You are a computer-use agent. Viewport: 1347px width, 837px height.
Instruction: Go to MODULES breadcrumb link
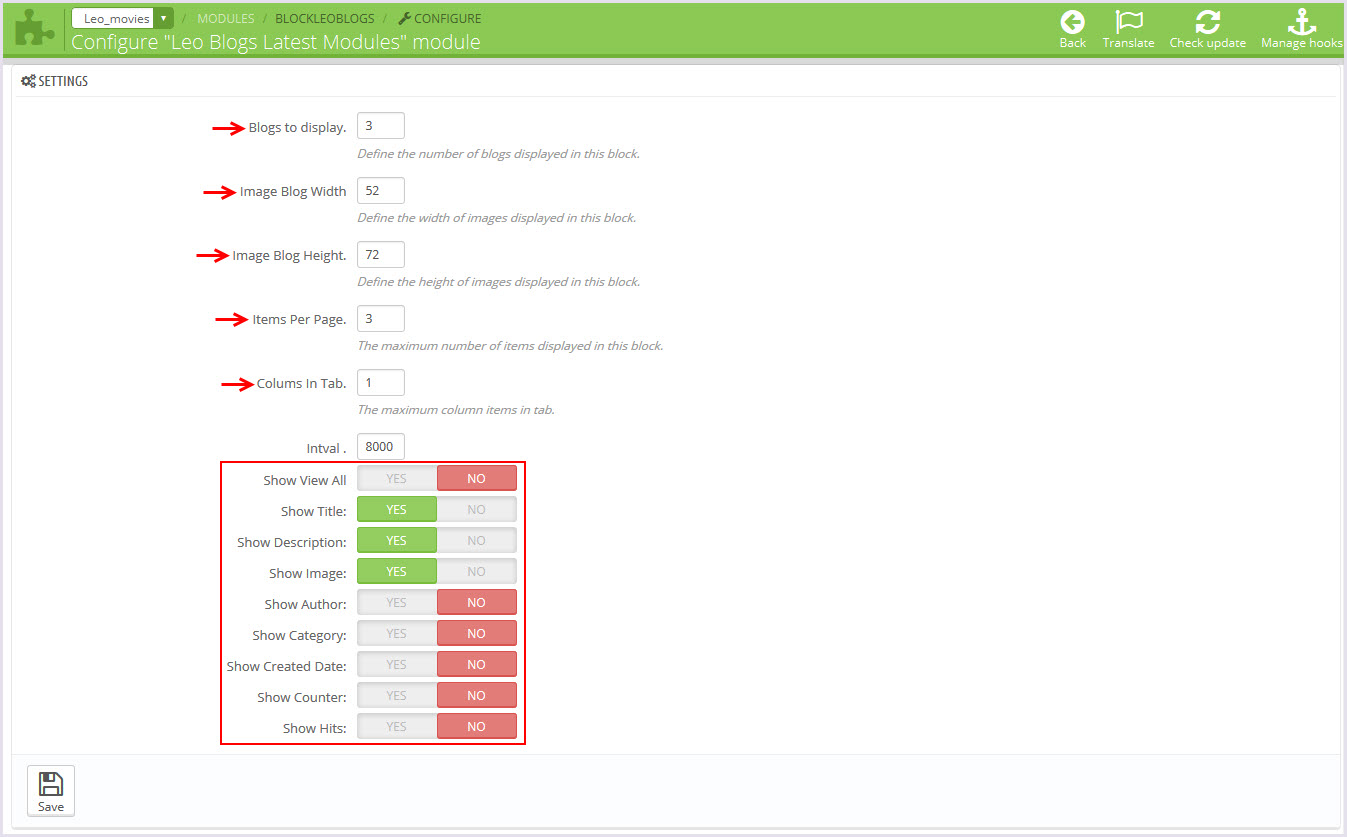point(226,18)
